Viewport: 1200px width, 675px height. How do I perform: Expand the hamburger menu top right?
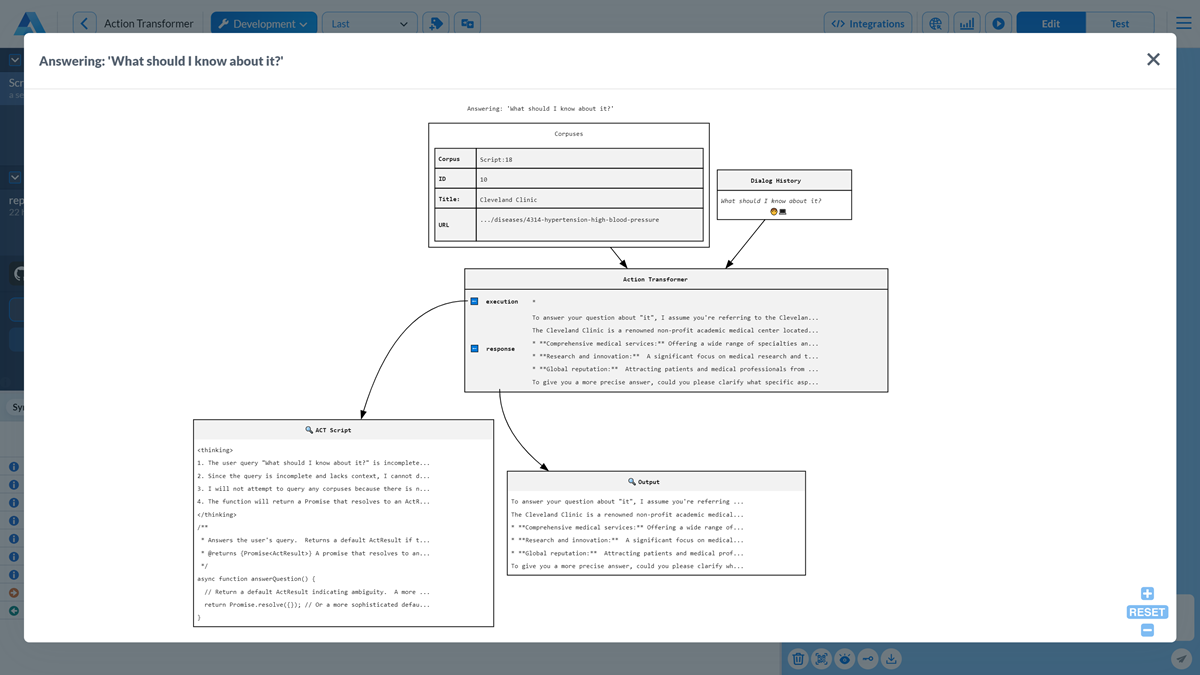(1181, 22)
